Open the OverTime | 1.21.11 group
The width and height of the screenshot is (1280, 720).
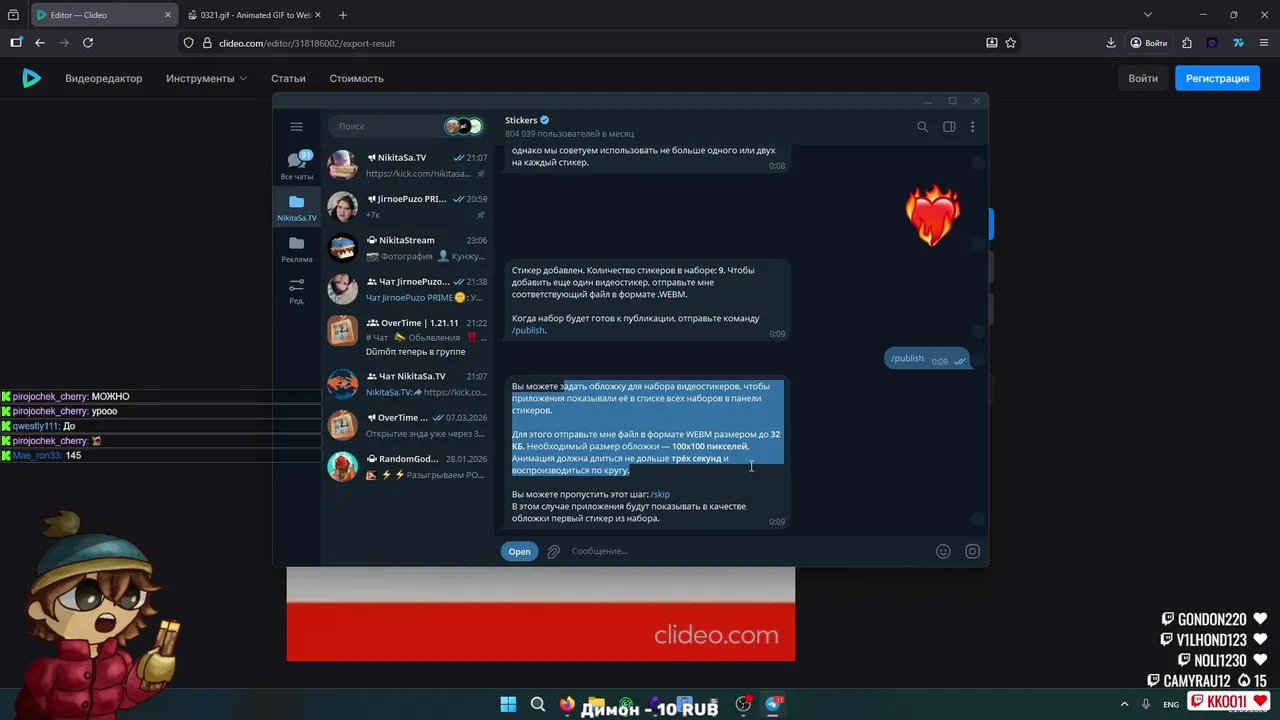tap(408, 337)
